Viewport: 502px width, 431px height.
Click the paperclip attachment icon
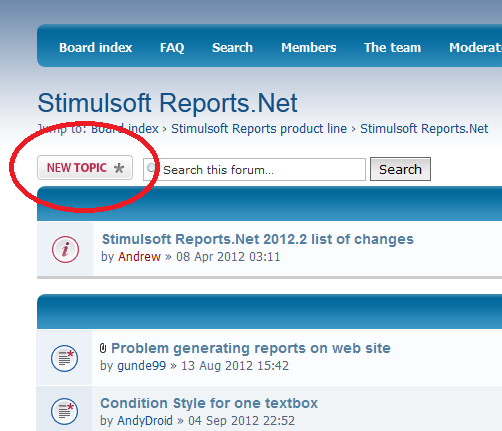tap(103, 348)
